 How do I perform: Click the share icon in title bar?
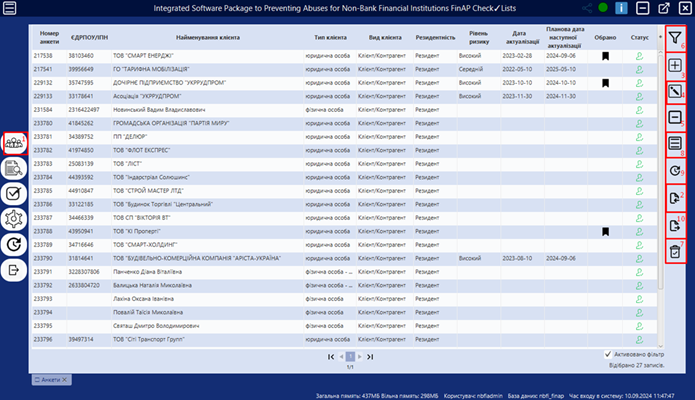click(587, 8)
